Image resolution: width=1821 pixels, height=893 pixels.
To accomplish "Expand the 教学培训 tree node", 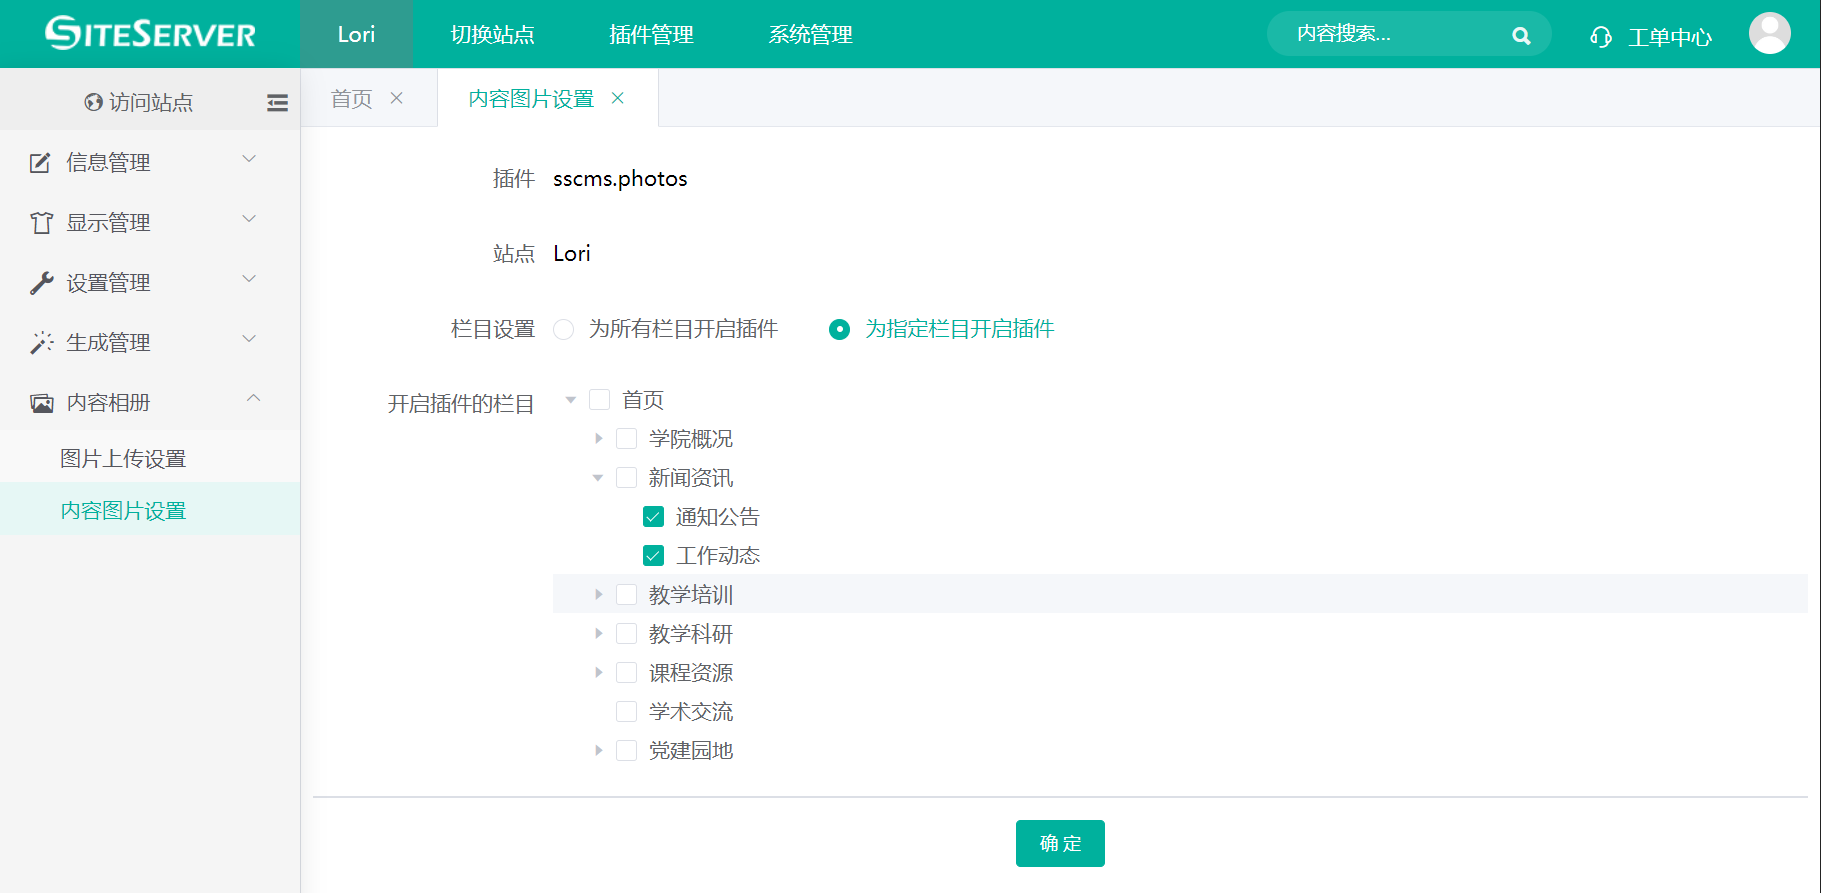I will pos(598,594).
